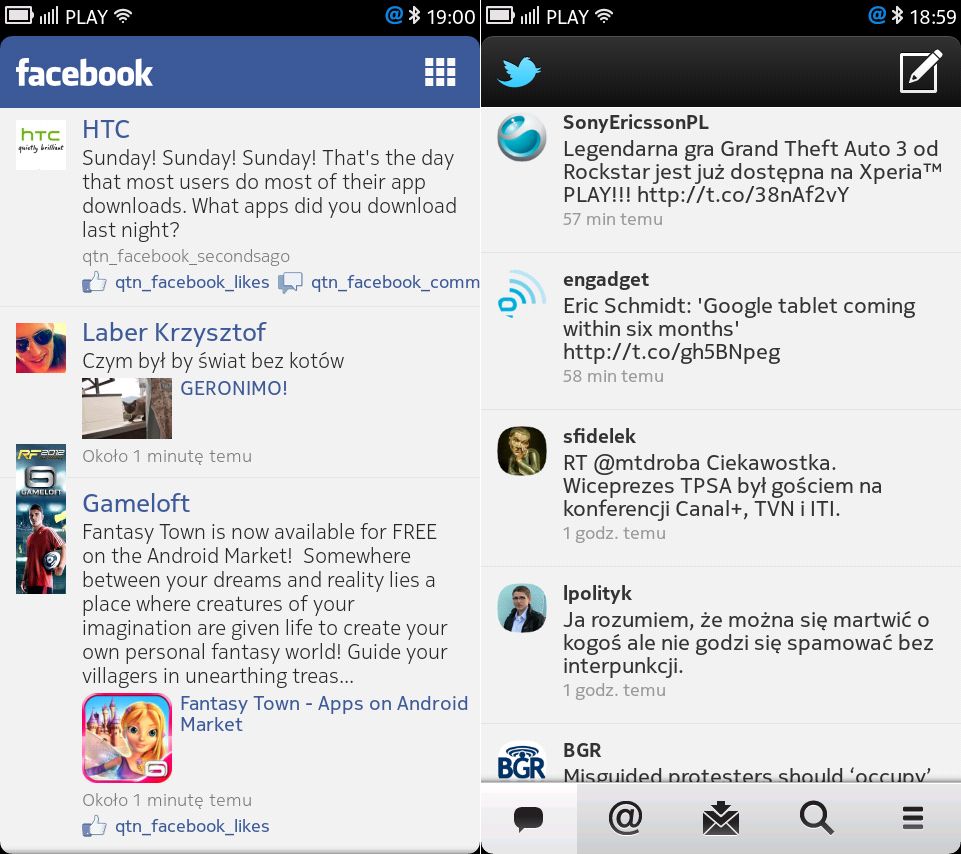This screenshot has width=961, height=854.
Task: Select the timeline speech bubble tab
Action: click(528, 818)
